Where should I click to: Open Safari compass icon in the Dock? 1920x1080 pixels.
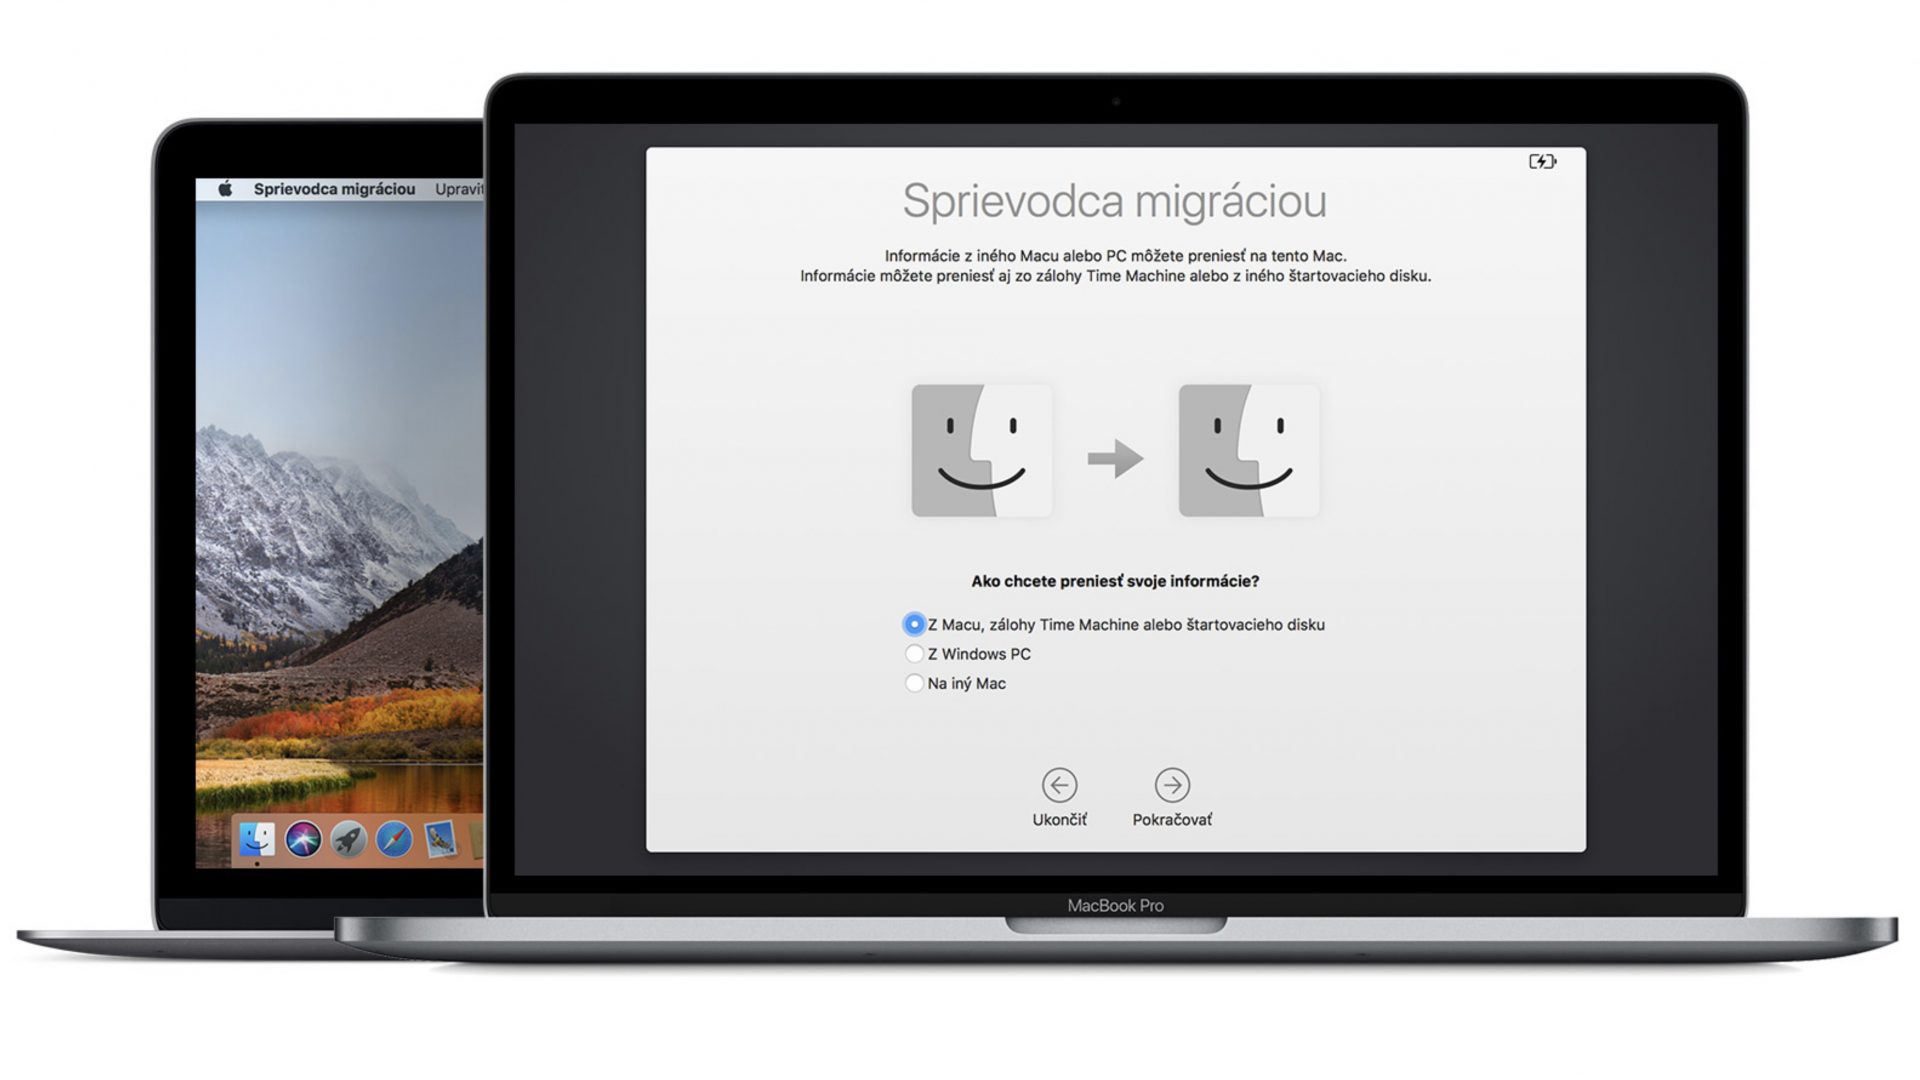pos(394,839)
